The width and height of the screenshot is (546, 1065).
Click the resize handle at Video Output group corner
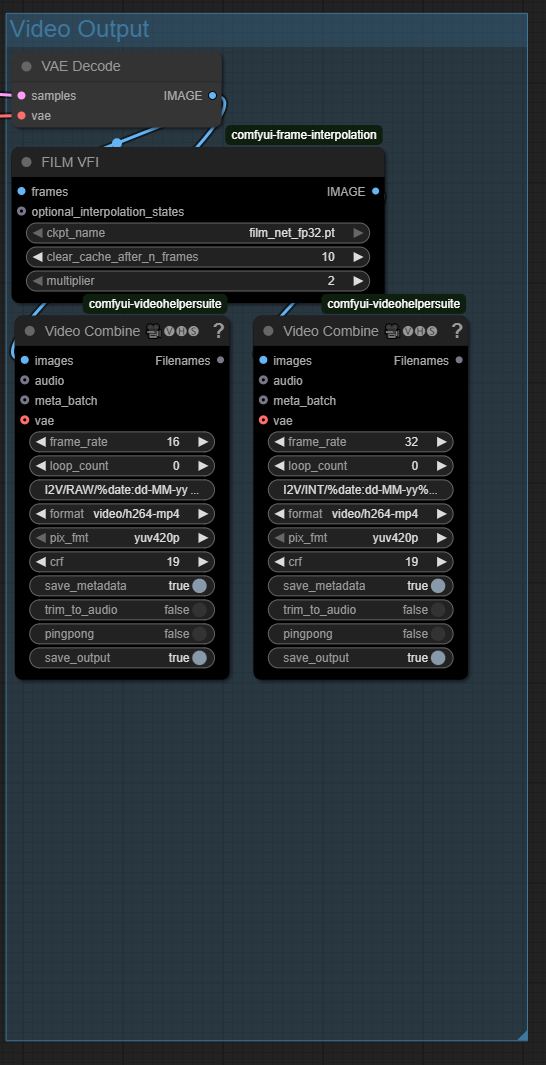[522, 1034]
